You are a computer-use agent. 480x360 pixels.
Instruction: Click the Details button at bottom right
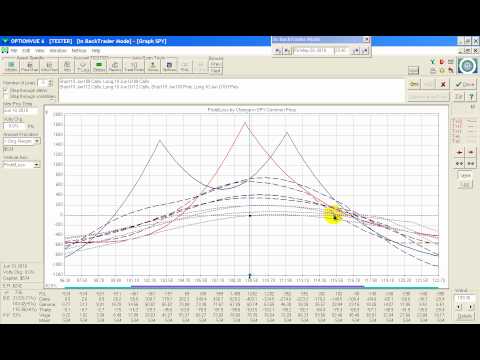click(465, 316)
